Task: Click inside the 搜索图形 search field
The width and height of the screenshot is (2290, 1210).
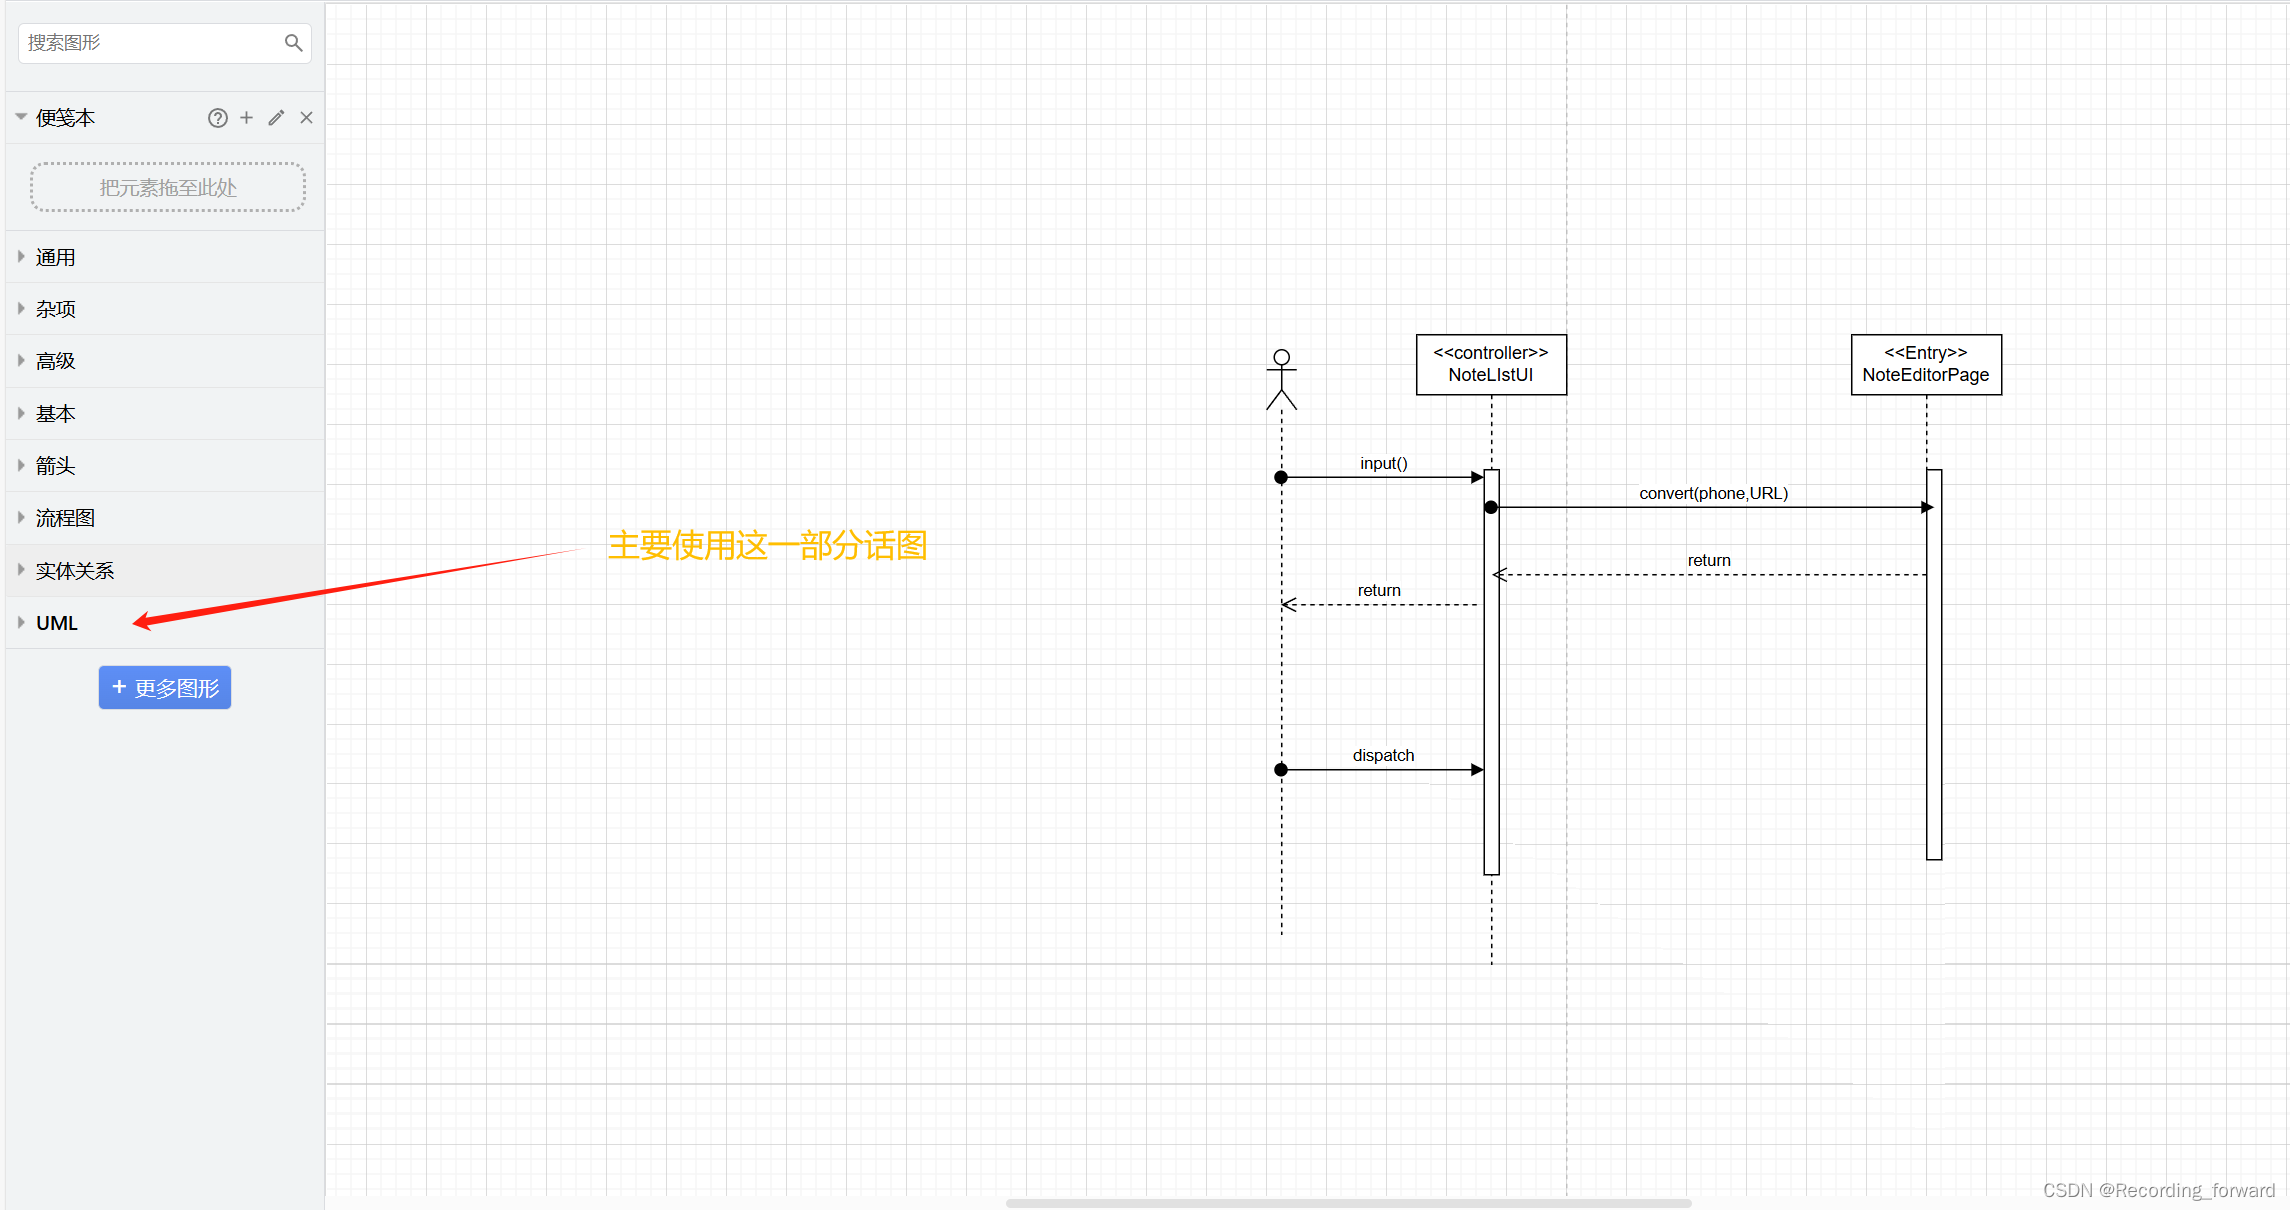Action: tap(150, 42)
